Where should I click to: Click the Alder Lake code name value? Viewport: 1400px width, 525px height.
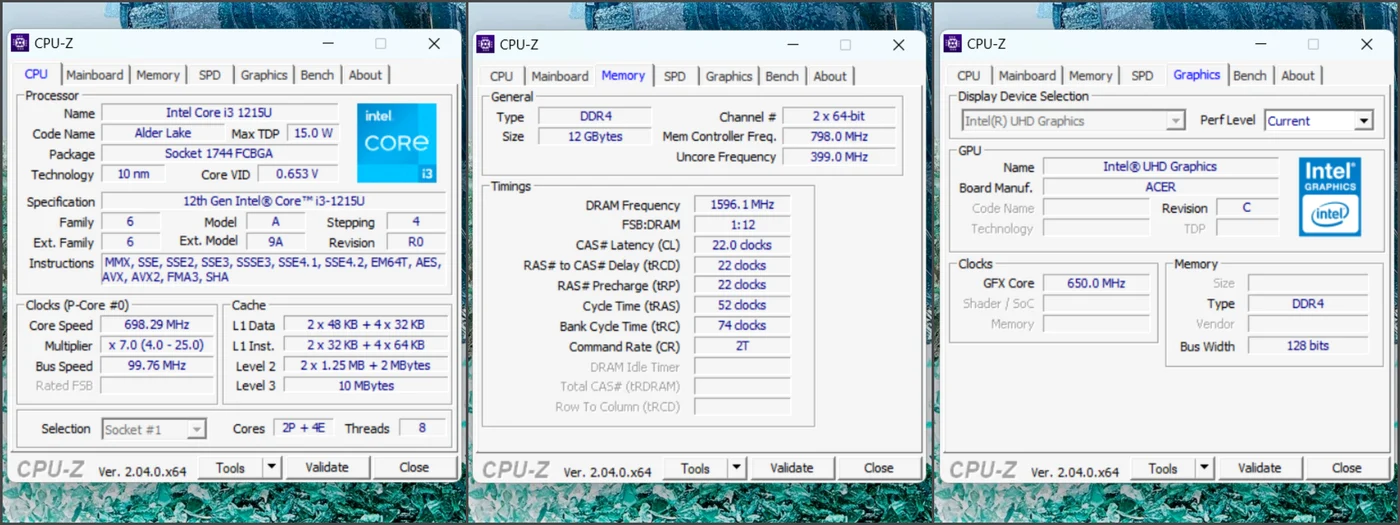pos(163,133)
